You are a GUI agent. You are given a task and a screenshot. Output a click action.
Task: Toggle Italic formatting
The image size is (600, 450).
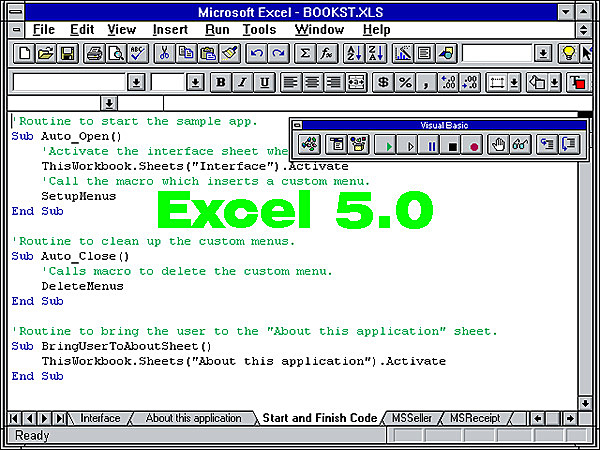coord(242,82)
